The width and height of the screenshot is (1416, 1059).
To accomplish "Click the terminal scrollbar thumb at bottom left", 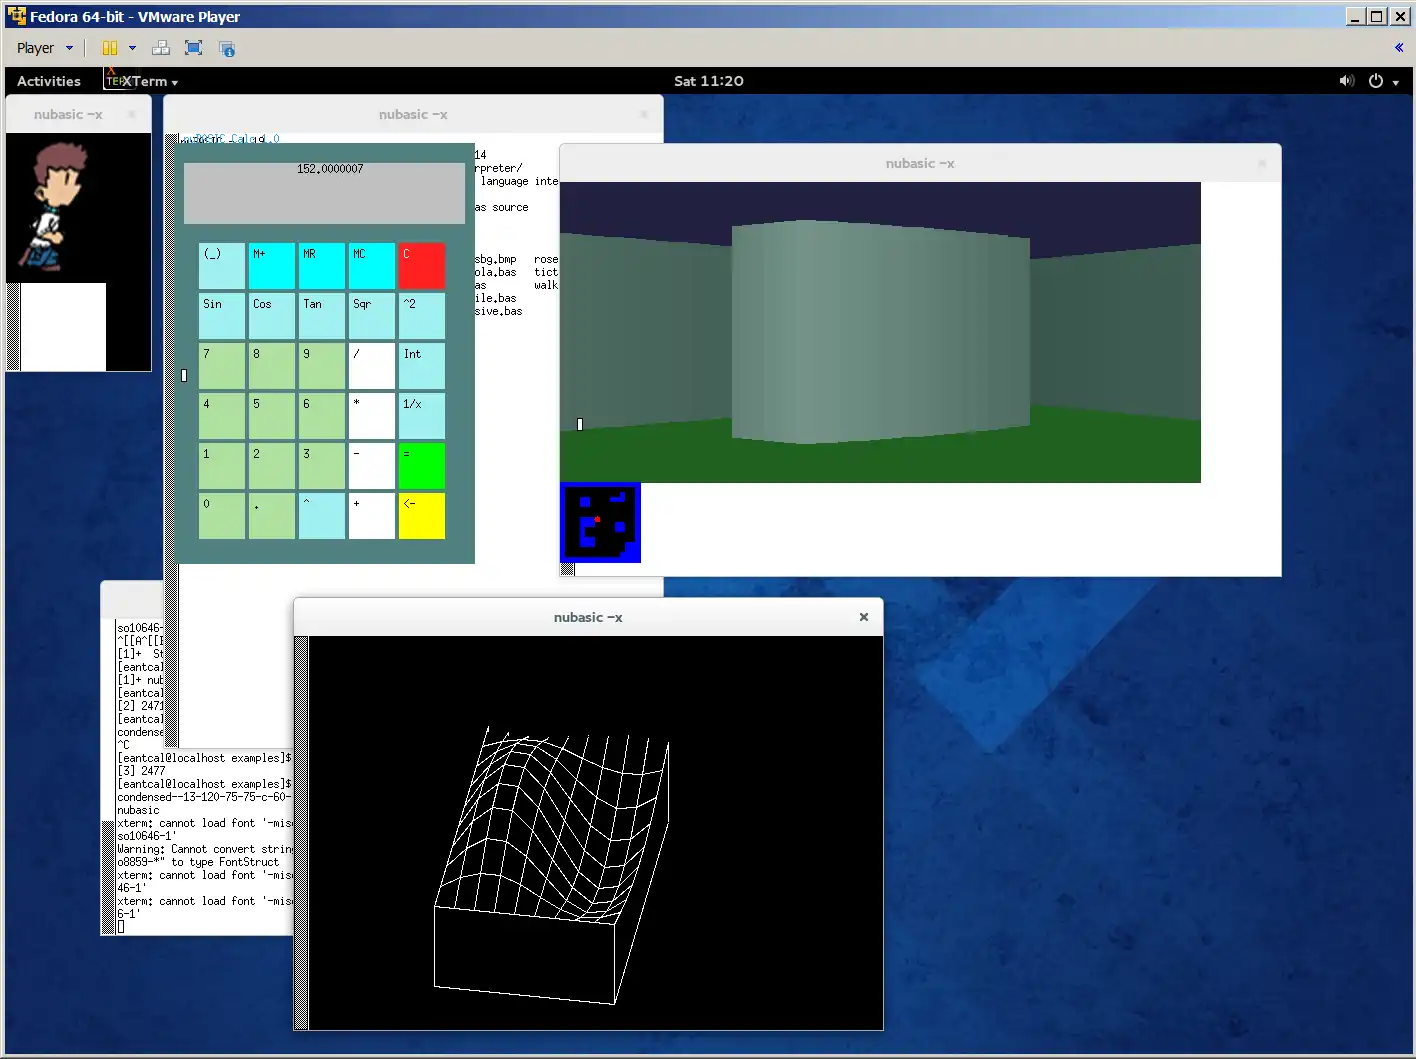I will pos(108,877).
